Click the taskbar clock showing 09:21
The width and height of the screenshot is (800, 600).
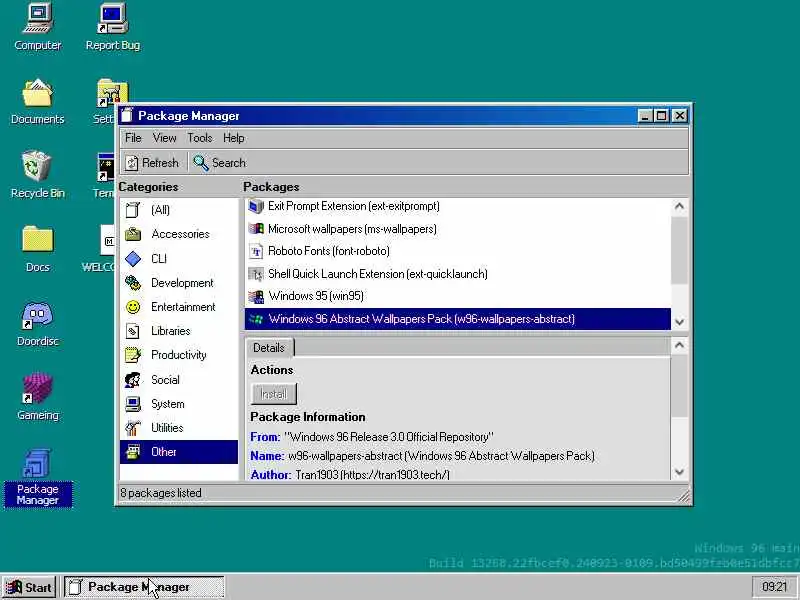coord(774,587)
